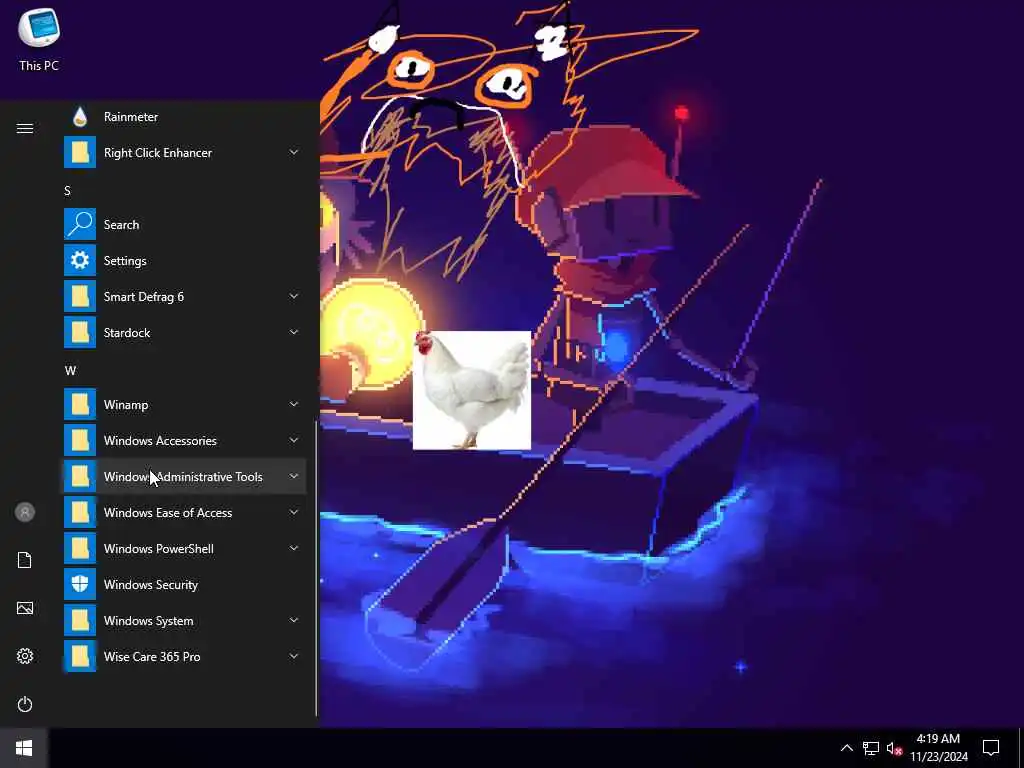Viewport: 1024px width, 768px height.
Task: Expand the Right Click Enhancer chevron
Action: [294, 152]
